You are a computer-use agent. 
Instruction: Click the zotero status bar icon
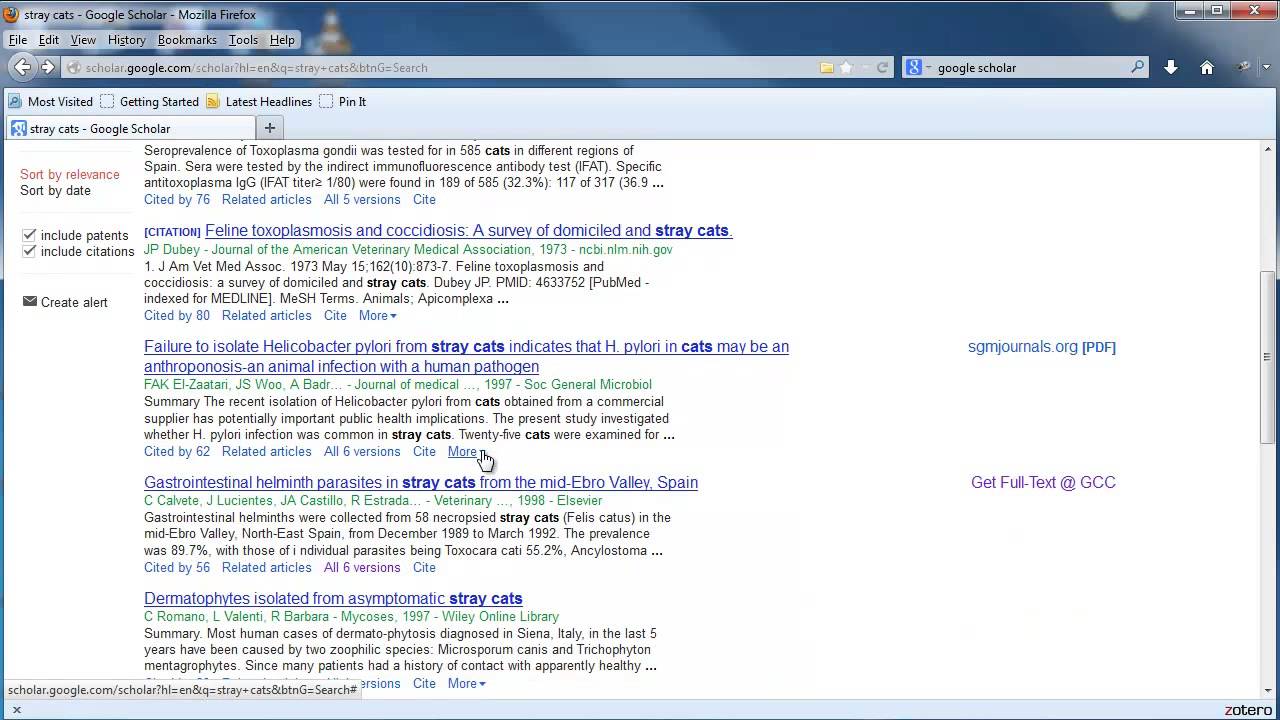[x=1248, y=710]
